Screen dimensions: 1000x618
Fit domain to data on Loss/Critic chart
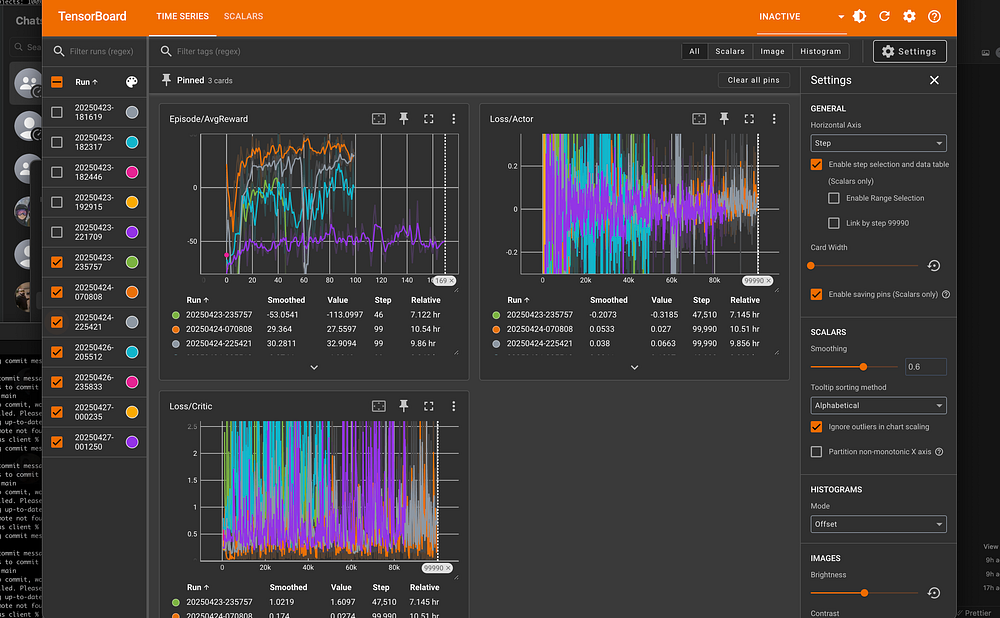tap(379, 406)
